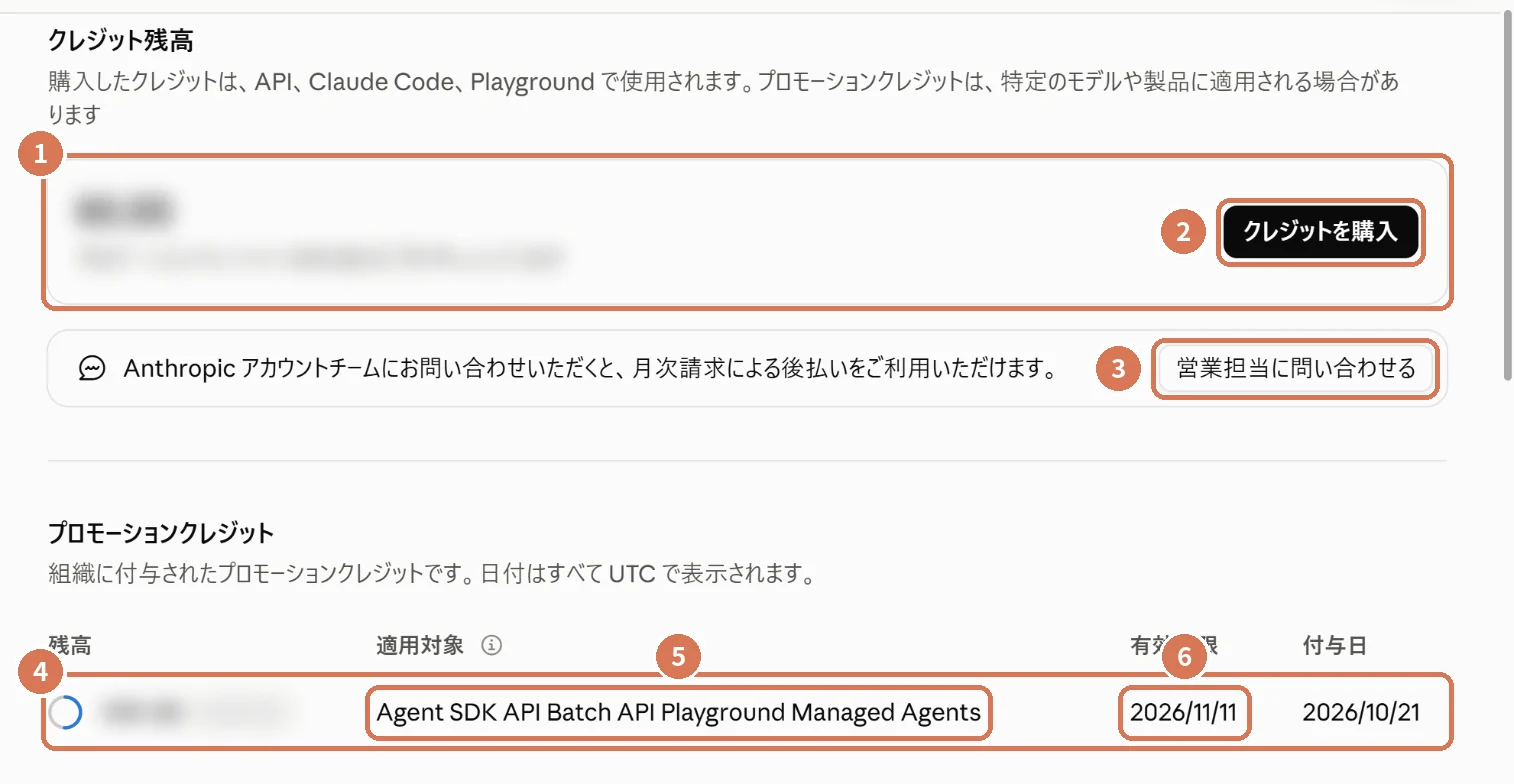Click the クレジット残高 section heading
The image size is (1514, 784).
click(x=121, y=41)
